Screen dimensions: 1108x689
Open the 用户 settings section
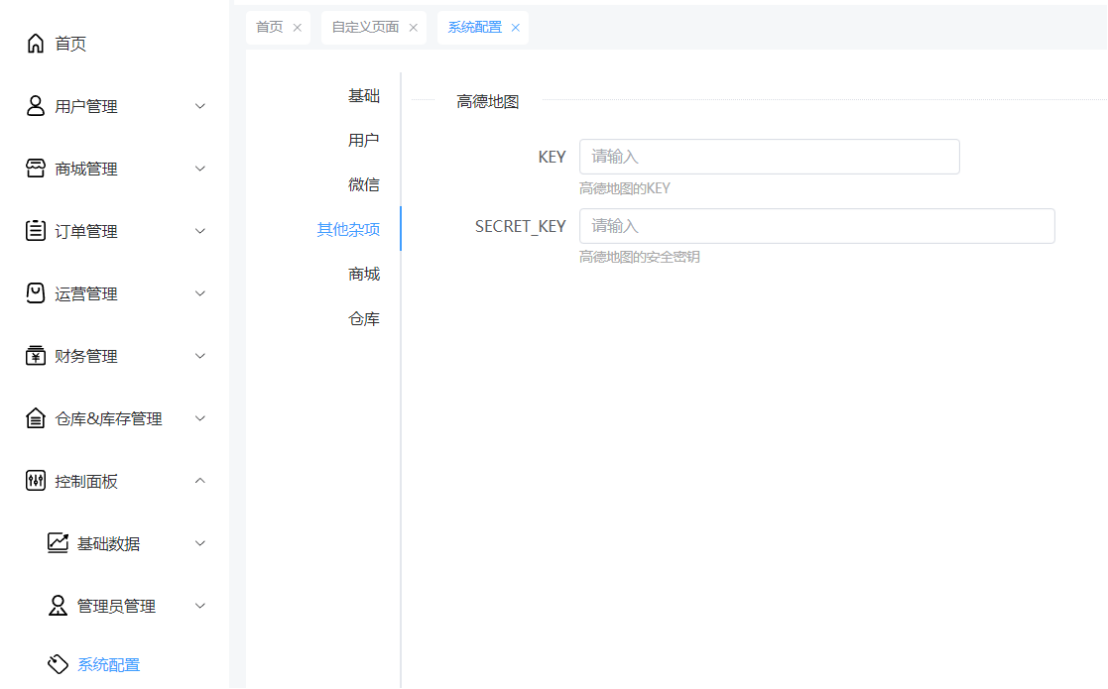pos(364,140)
